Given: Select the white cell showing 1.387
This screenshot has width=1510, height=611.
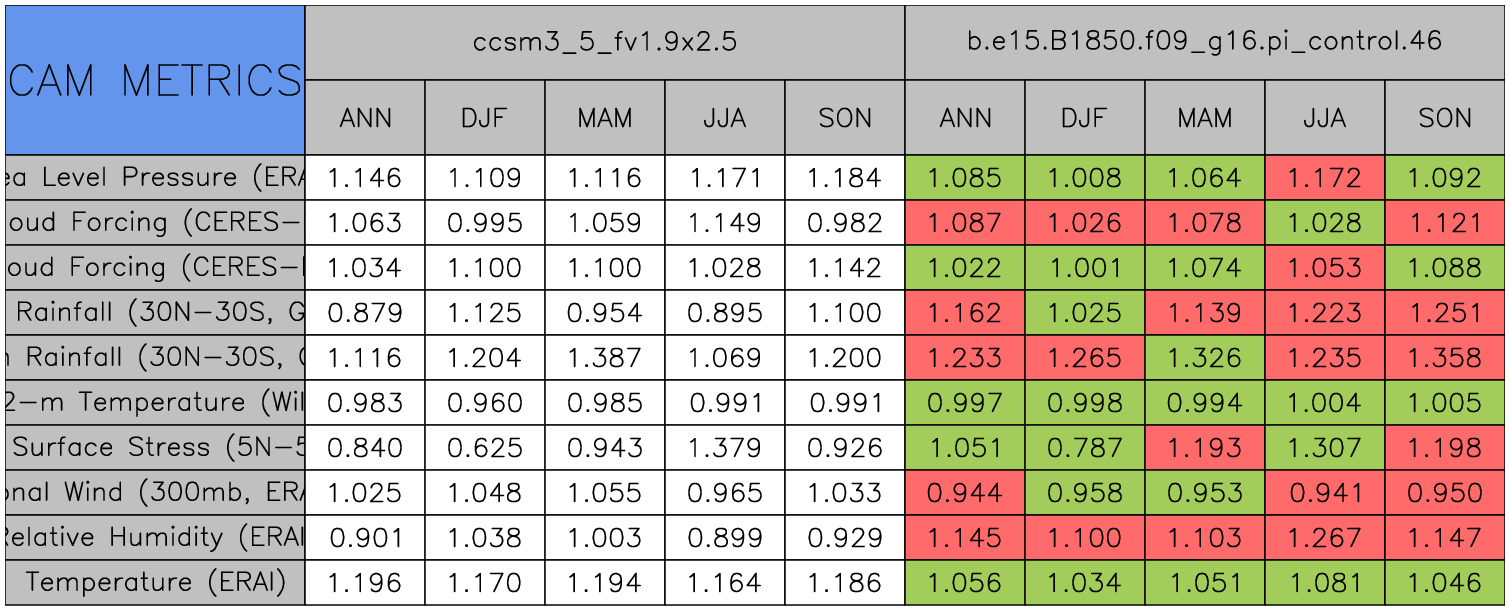Looking at the screenshot, I should (x=604, y=358).
